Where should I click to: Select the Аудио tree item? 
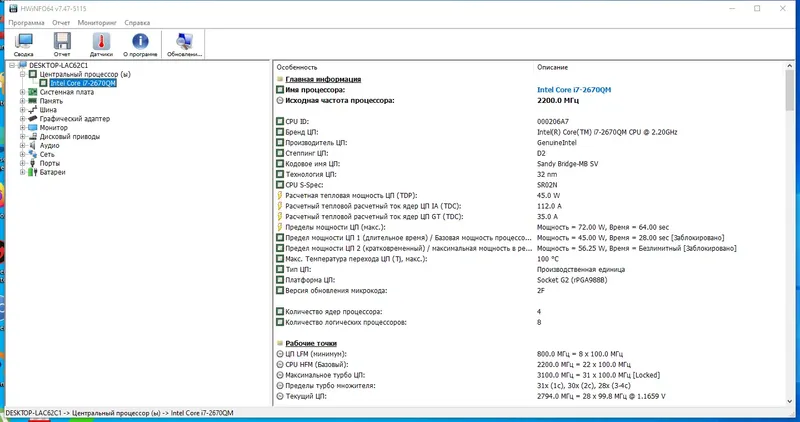click(x=49, y=145)
